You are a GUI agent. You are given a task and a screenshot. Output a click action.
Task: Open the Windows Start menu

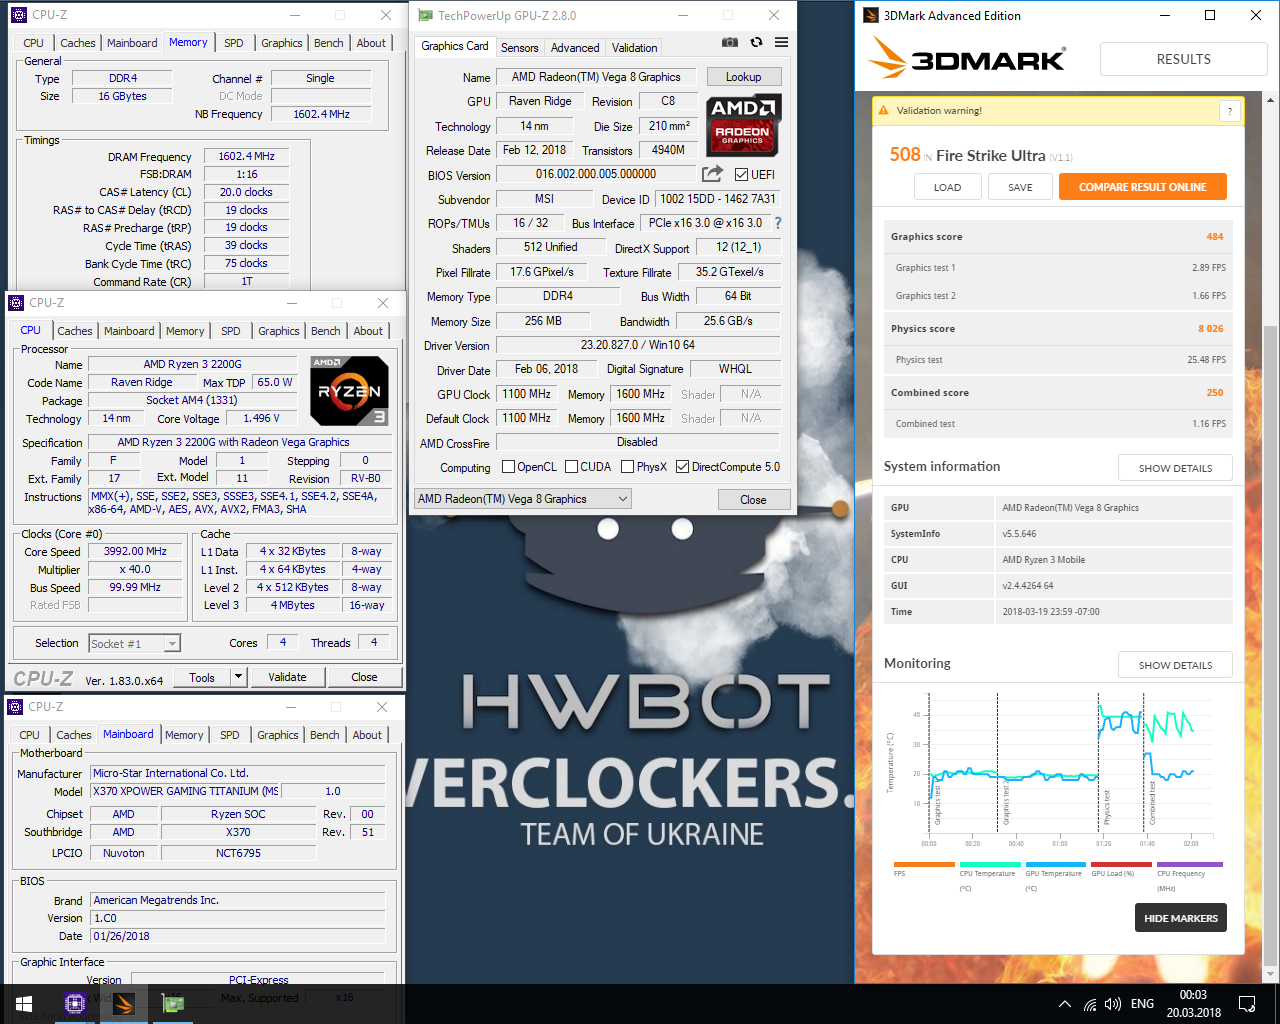24,1004
